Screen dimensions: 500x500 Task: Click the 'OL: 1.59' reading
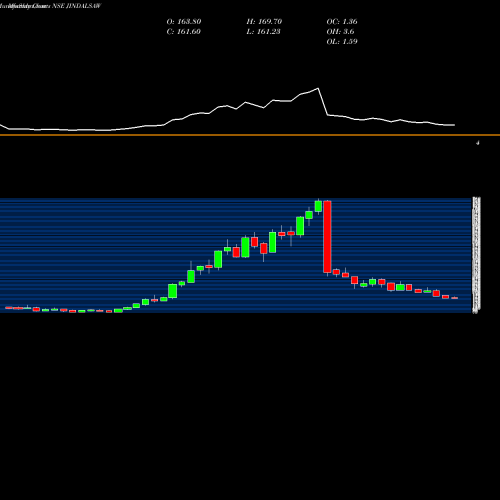click(x=342, y=41)
